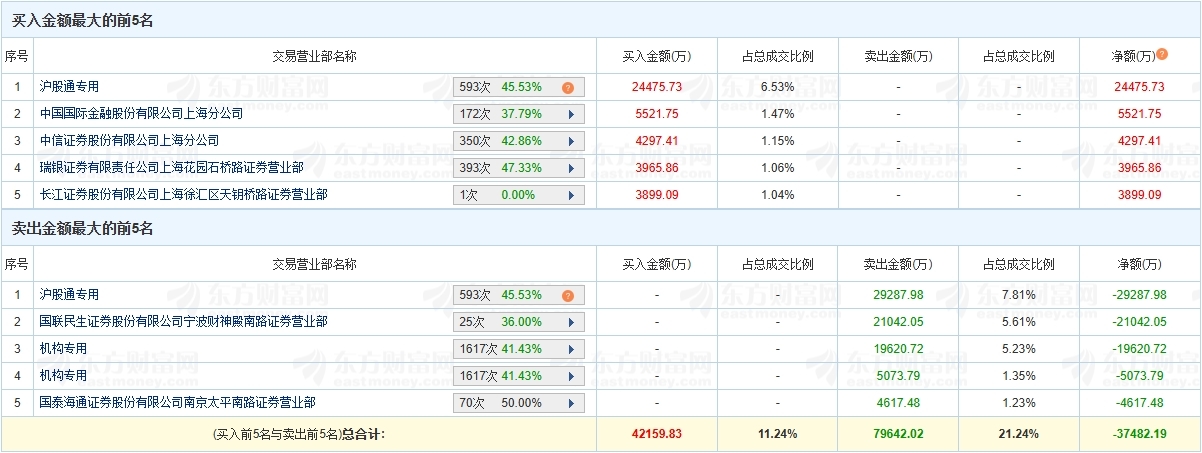
Task: Click the orange help icon in the buy-side 沪股通专用 row
Action: [568, 88]
